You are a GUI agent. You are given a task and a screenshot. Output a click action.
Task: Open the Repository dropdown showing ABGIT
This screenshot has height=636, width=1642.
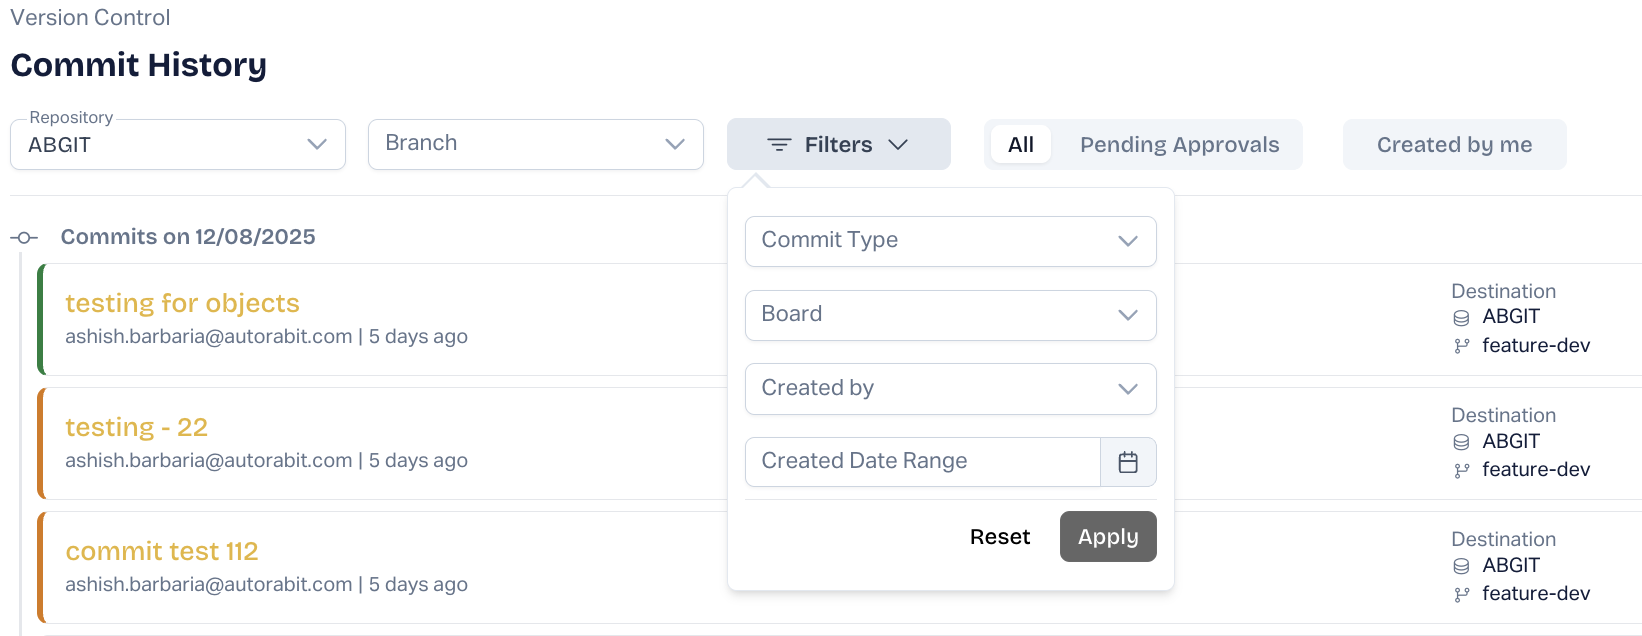(x=178, y=145)
